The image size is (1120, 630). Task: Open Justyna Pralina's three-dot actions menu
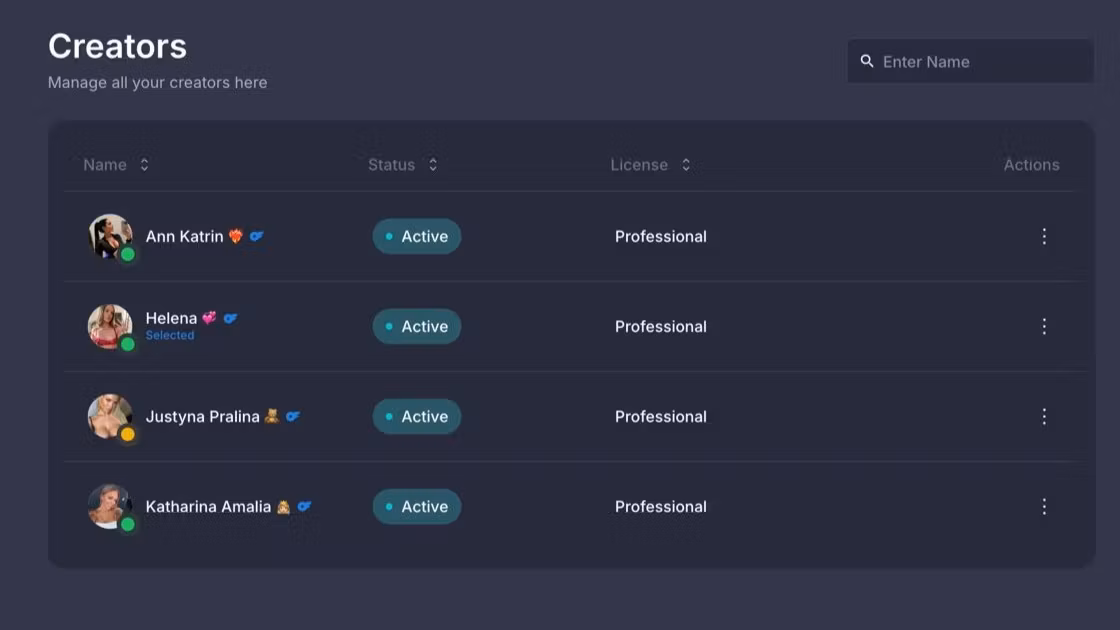coord(1044,416)
